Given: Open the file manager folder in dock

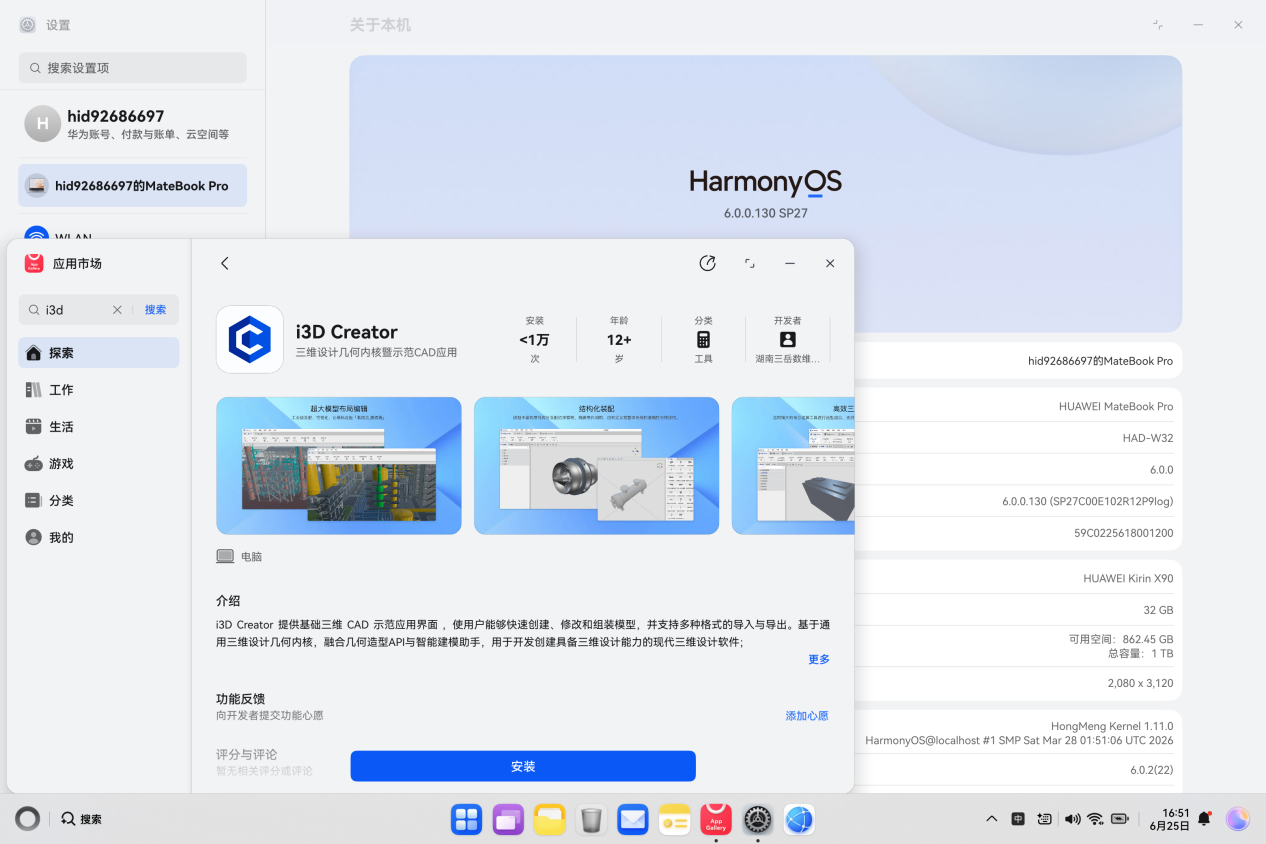Looking at the screenshot, I should point(550,820).
